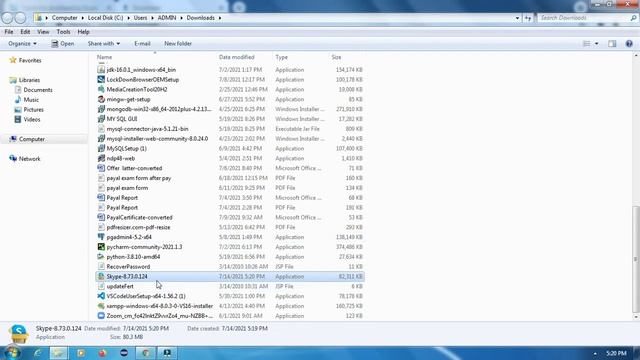This screenshot has height=360, width=640.
Task: Open the Tools menu
Action: 63,31
